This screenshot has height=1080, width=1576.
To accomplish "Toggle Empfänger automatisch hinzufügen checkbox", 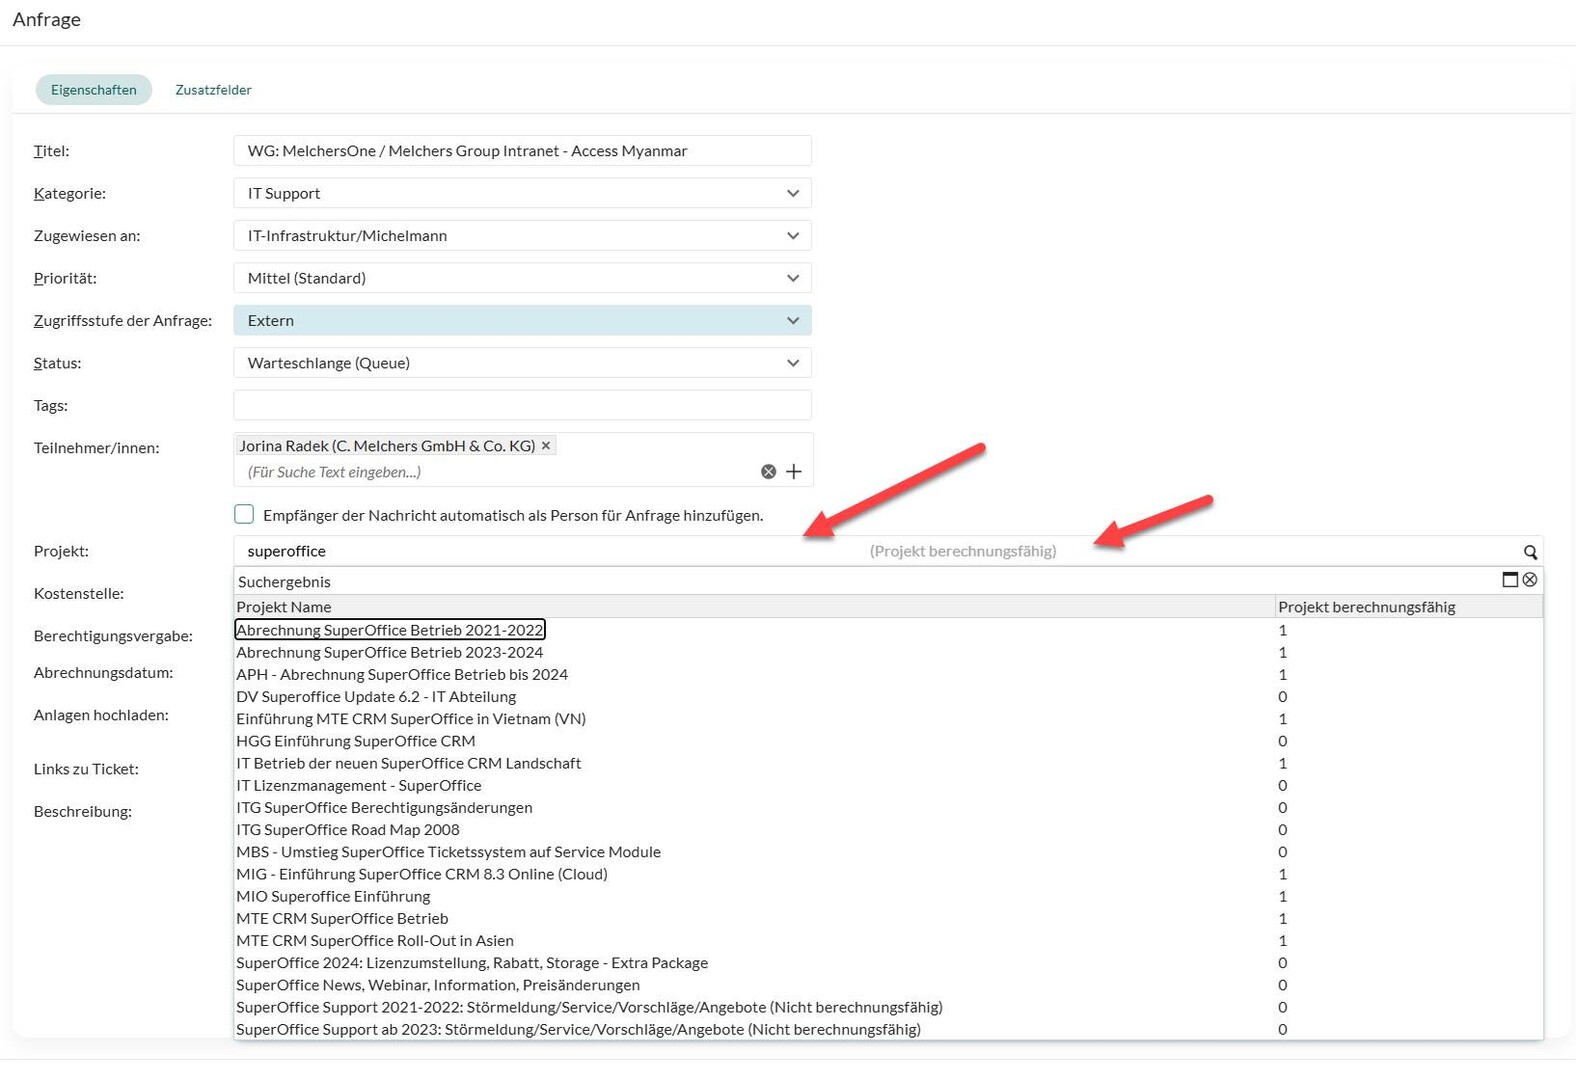I will click(244, 514).
